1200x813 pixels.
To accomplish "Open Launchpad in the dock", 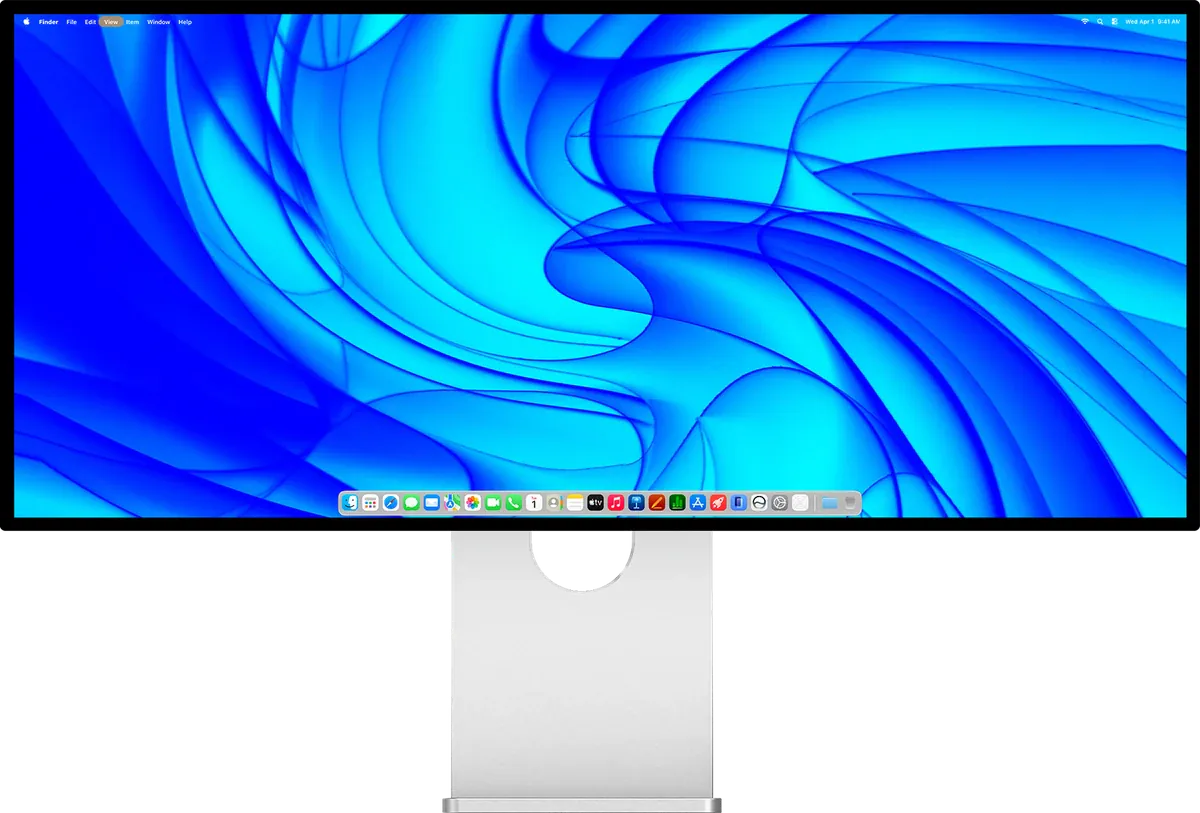I will pos(370,503).
